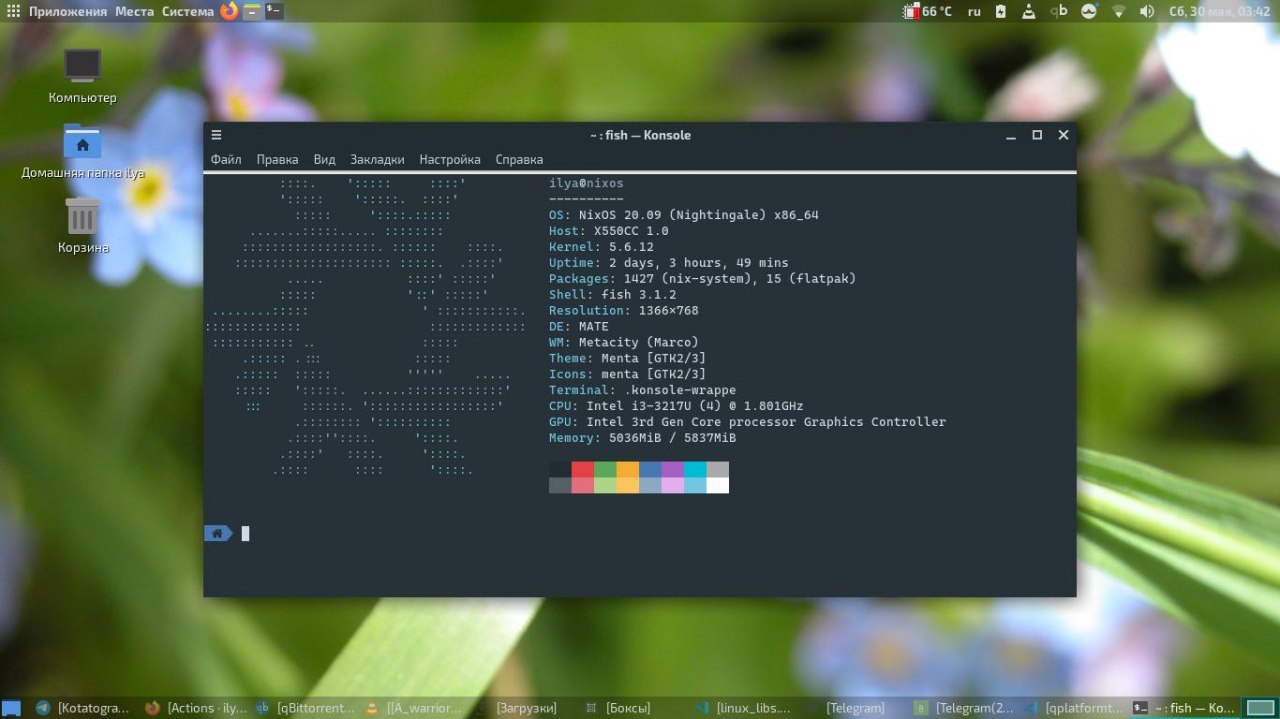Click the home prompt badge in terminal

point(218,533)
